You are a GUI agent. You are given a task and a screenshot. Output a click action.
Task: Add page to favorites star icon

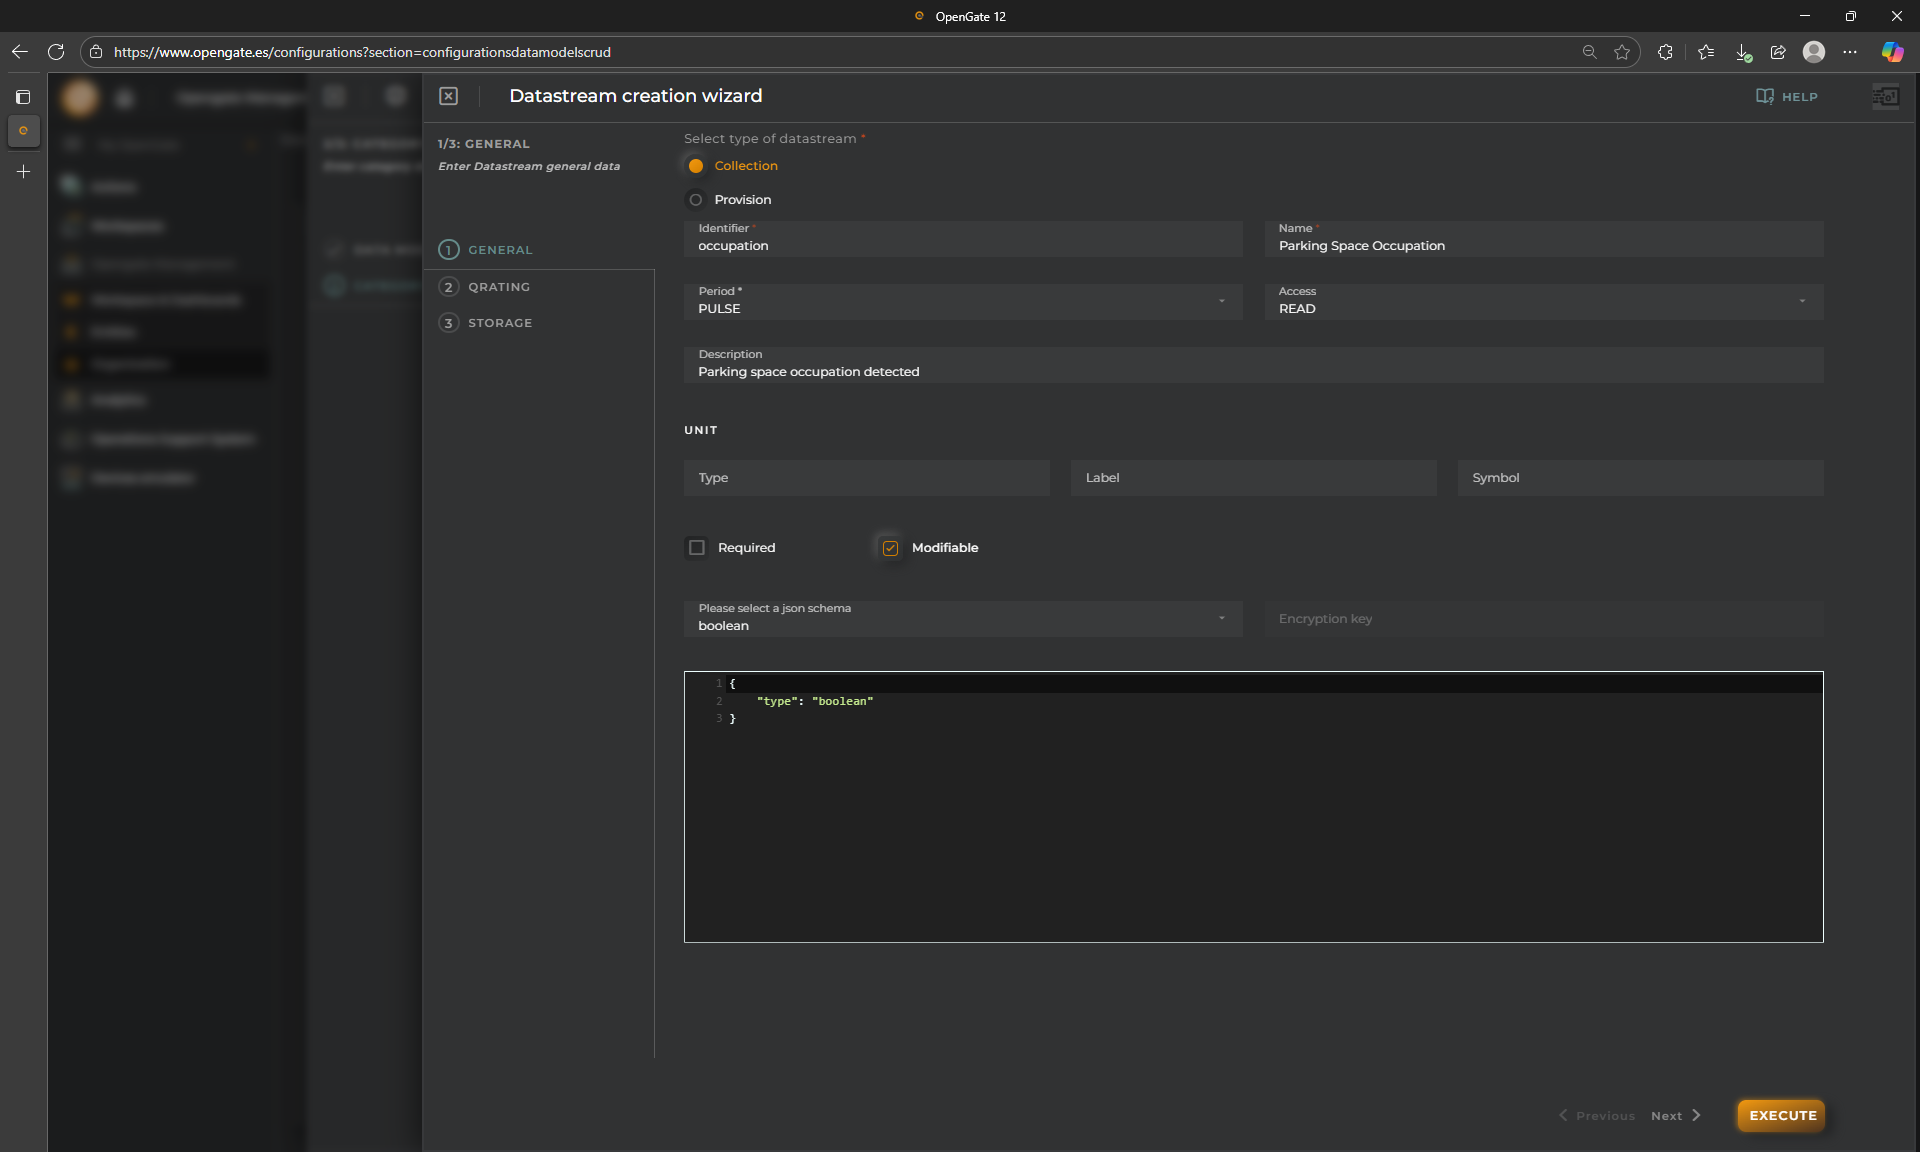point(1621,52)
